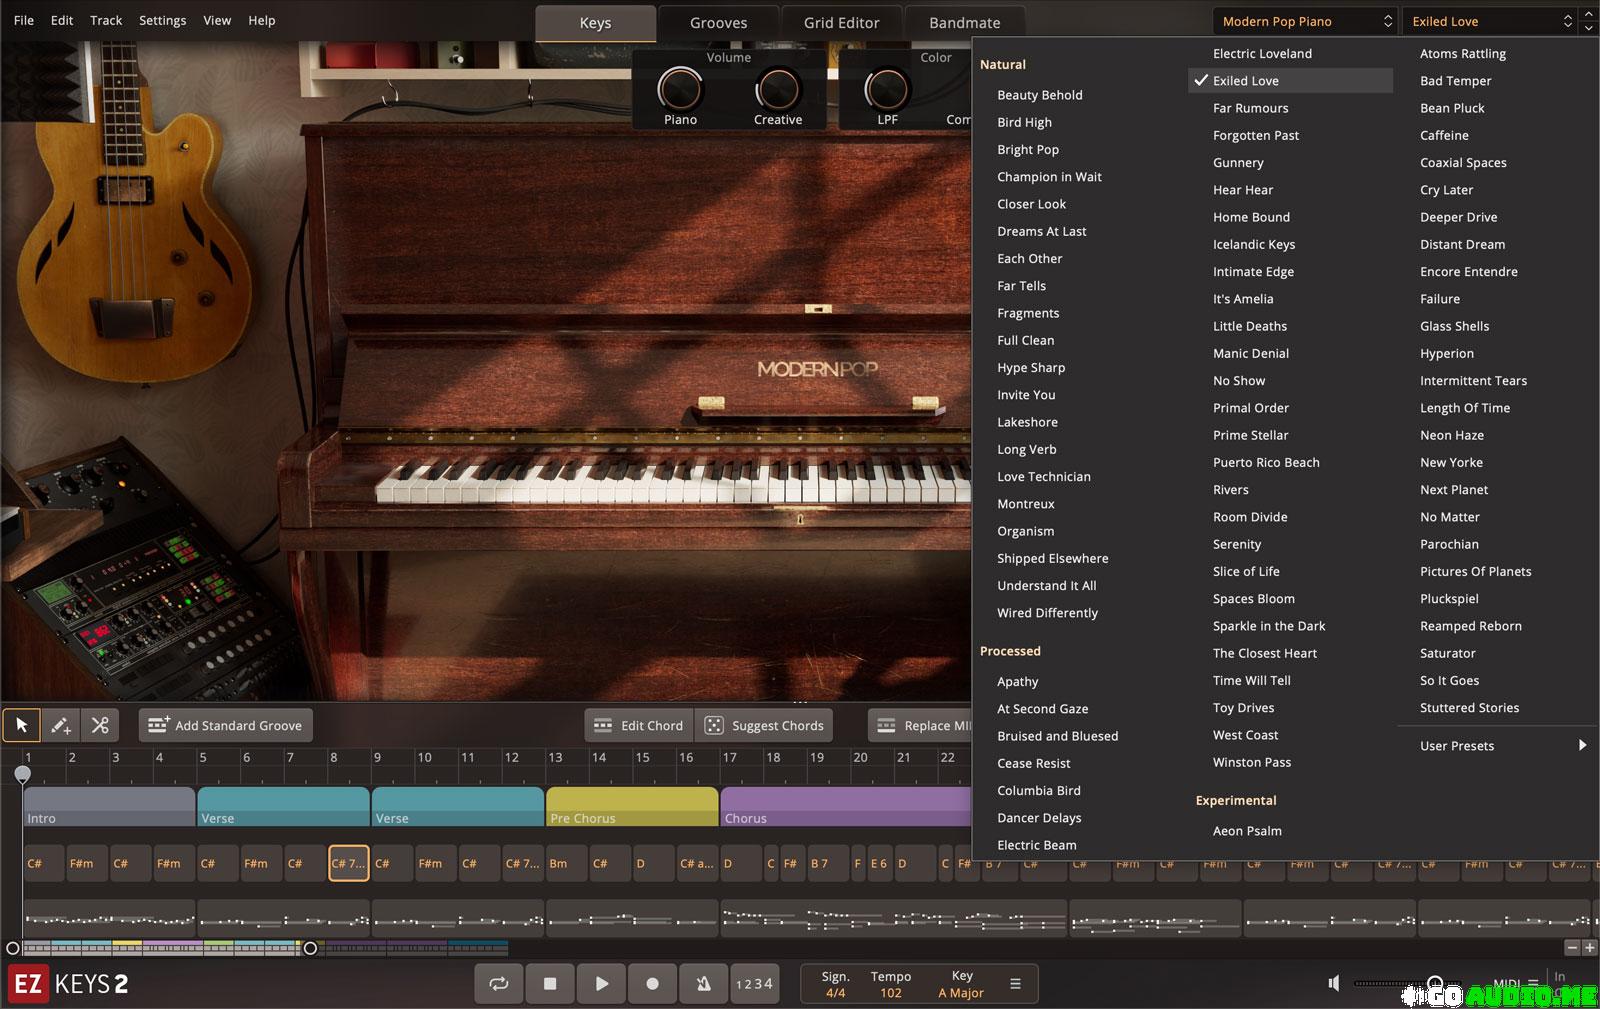Select the pencil draw tool
1600x1009 pixels.
click(61, 725)
